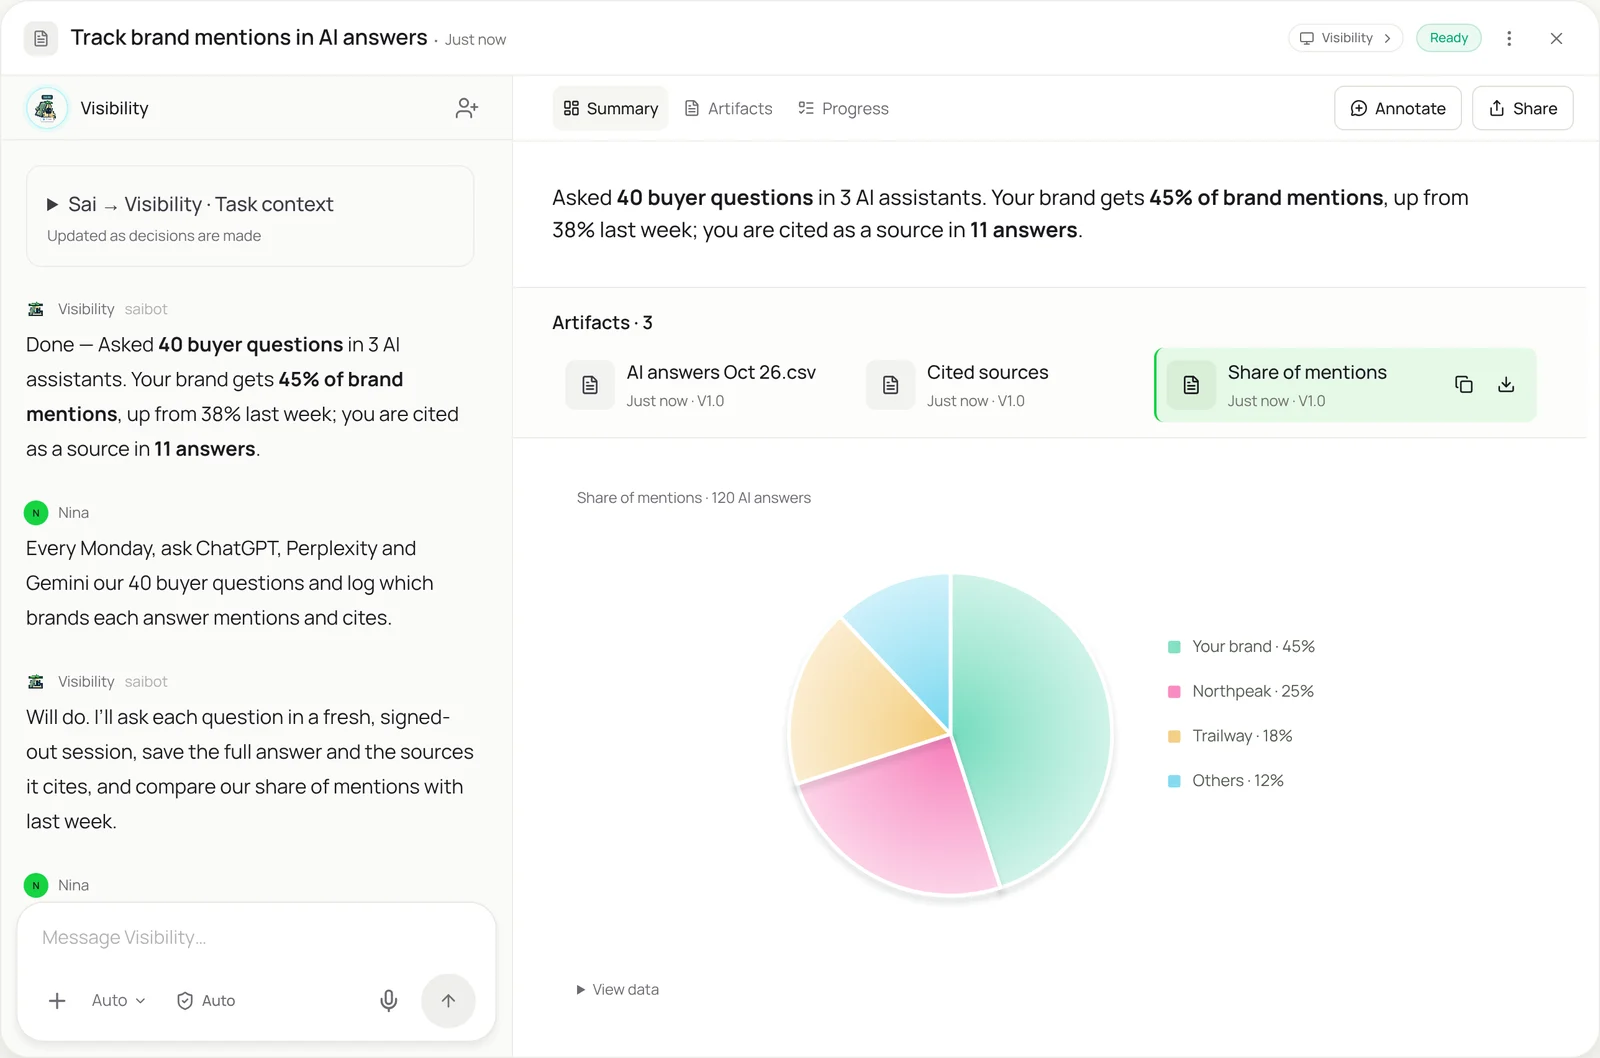1600x1058 pixels.
Task: Click the Annotate button
Action: [1398, 108]
